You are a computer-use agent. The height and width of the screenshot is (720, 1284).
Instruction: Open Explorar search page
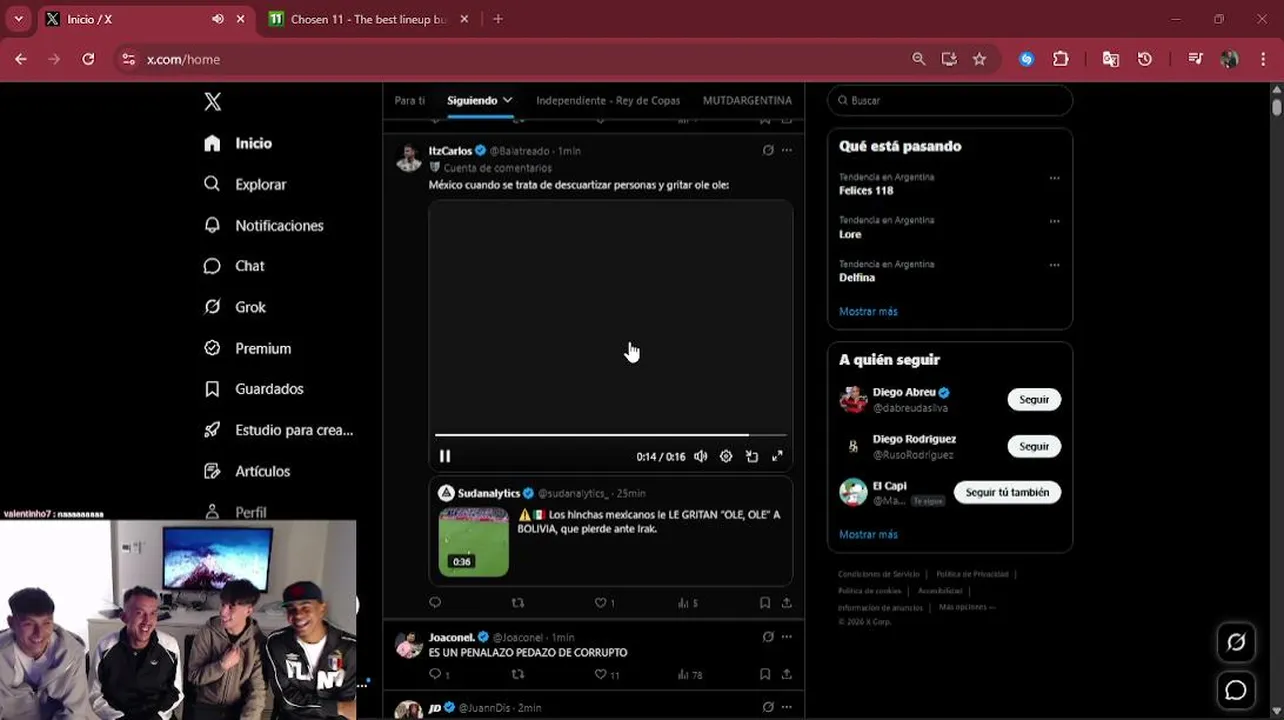(245, 184)
